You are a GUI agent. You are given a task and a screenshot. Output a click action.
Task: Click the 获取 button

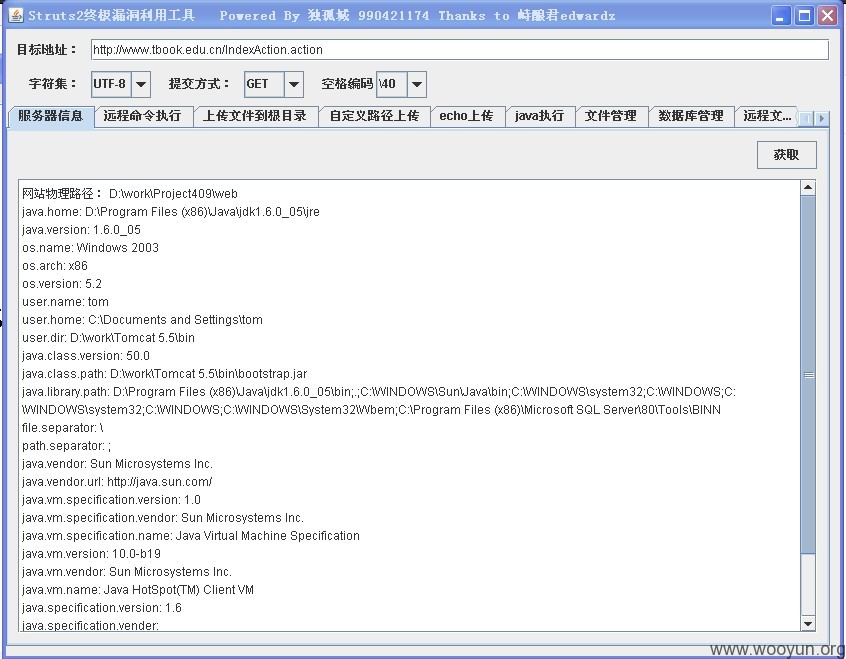click(787, 155)
